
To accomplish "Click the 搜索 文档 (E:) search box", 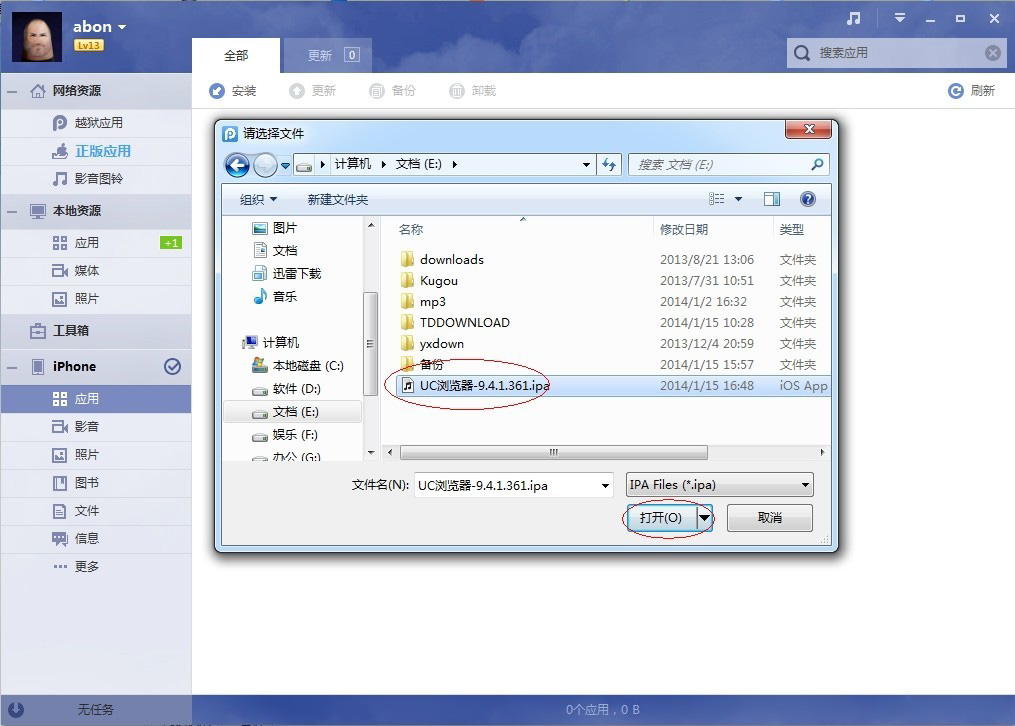I will coord(728,165).
